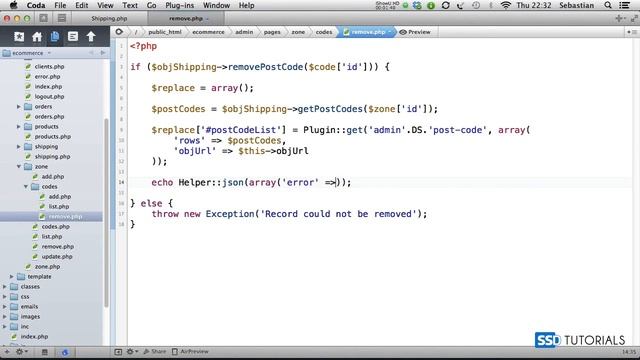Open the Text menu
The height and width of the screenshot is (360, 640).
(130, 5)
